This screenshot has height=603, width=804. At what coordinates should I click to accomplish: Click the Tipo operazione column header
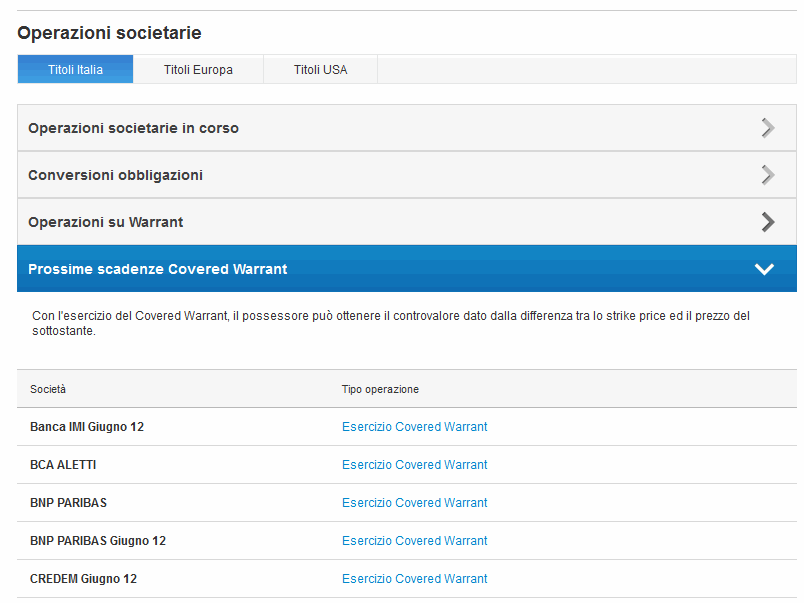pos(380,389)
